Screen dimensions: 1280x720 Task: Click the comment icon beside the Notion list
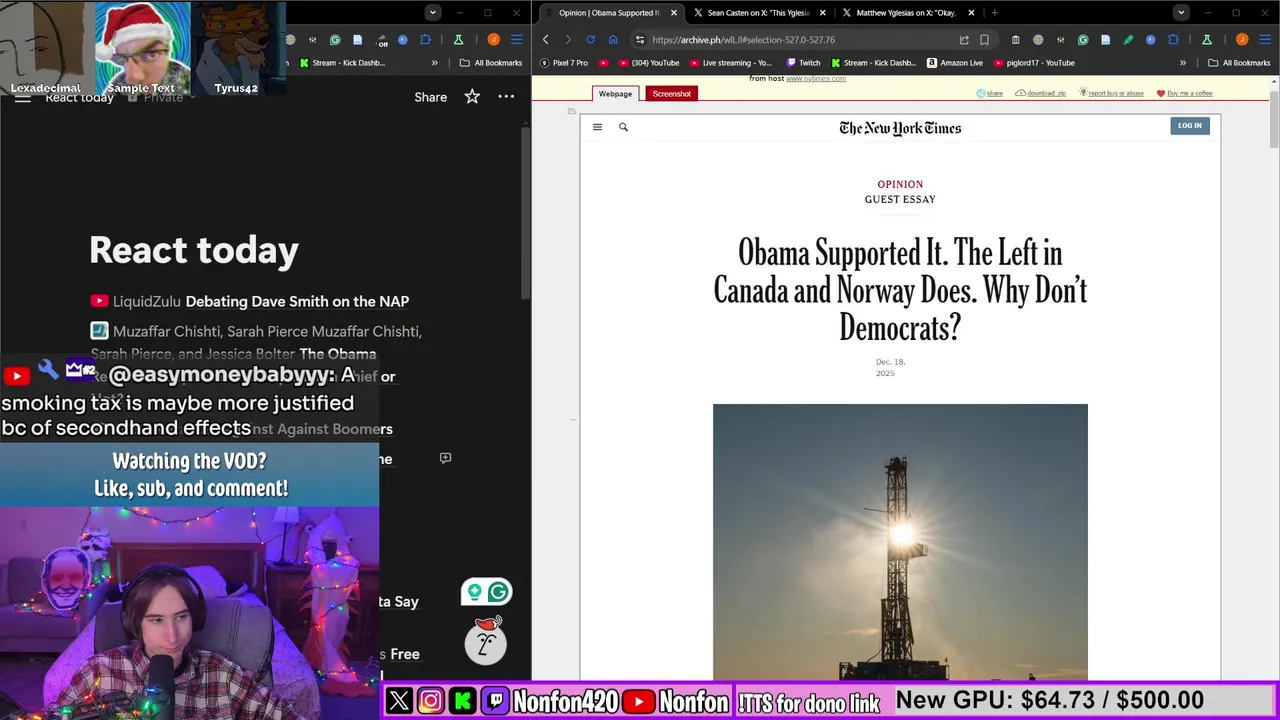click(x=446, y=458)
